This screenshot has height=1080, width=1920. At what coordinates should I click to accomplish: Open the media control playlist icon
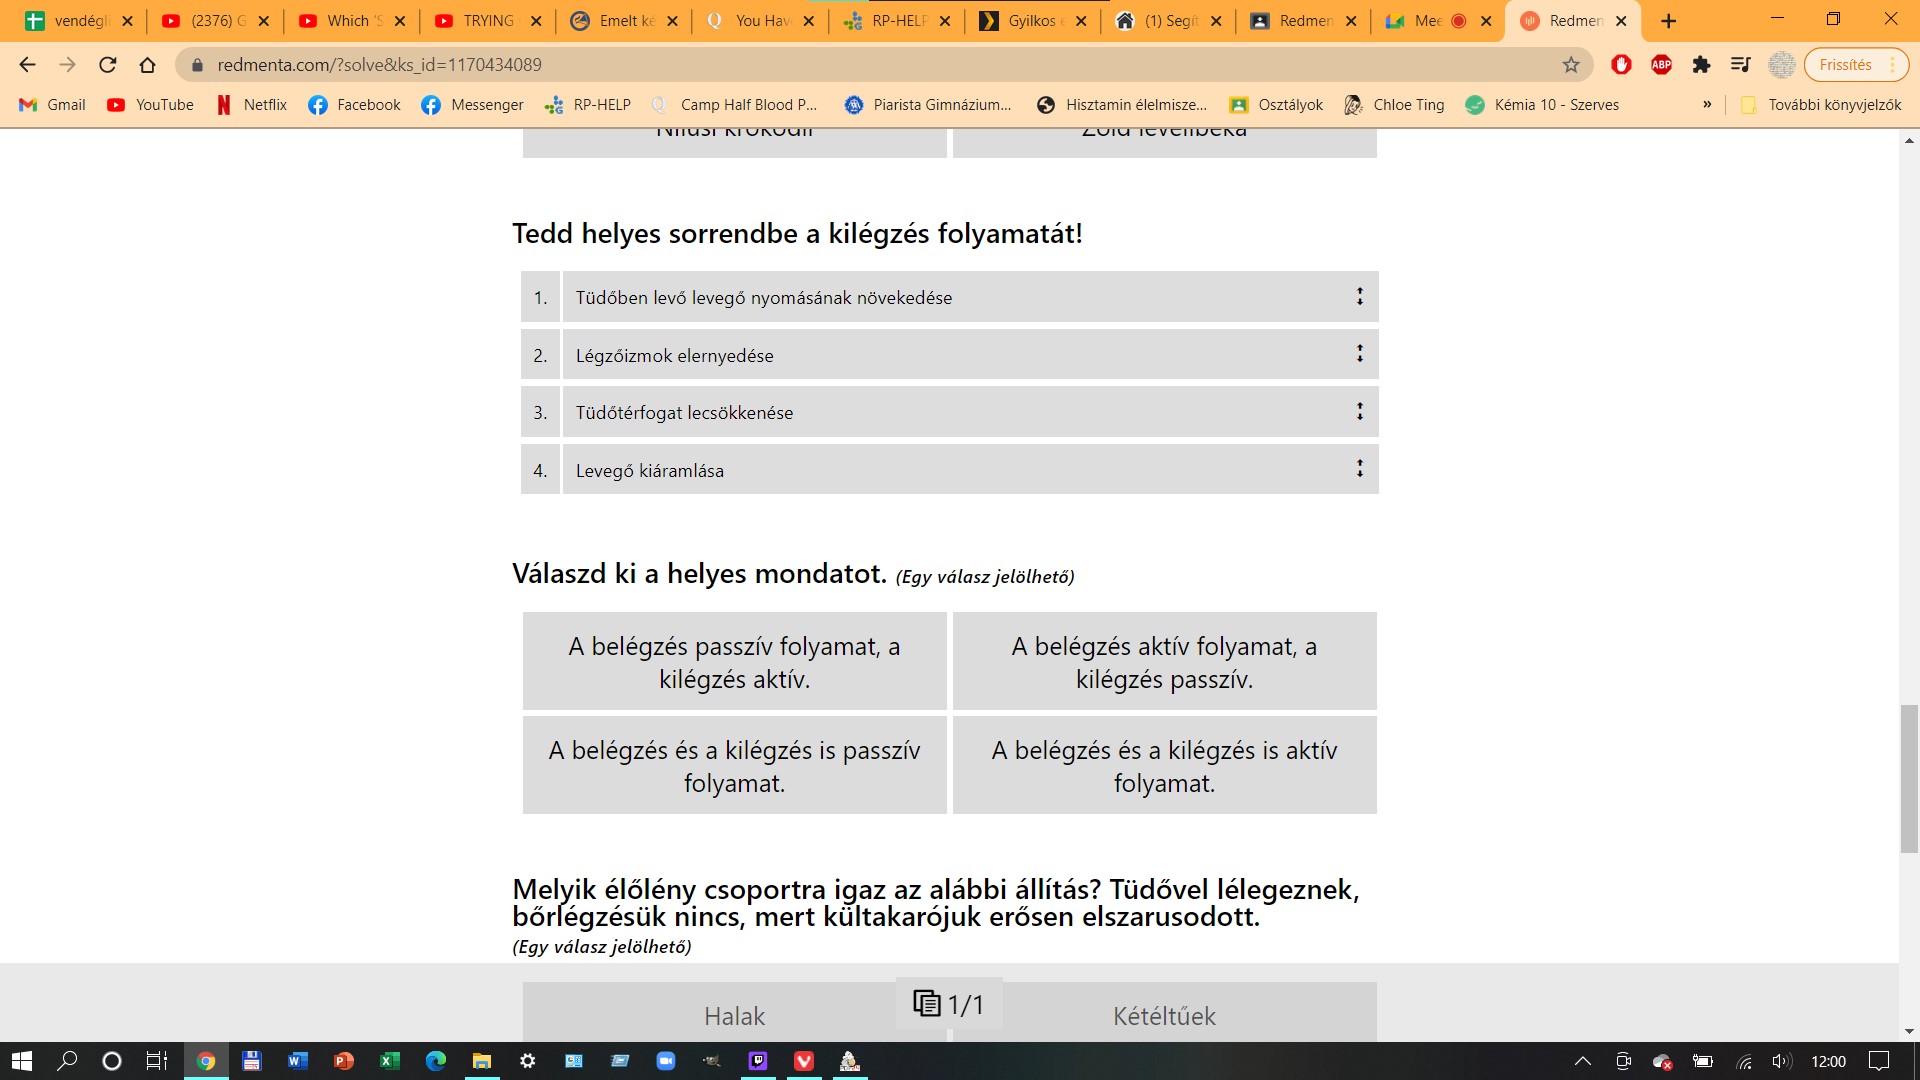point(1740,65)
